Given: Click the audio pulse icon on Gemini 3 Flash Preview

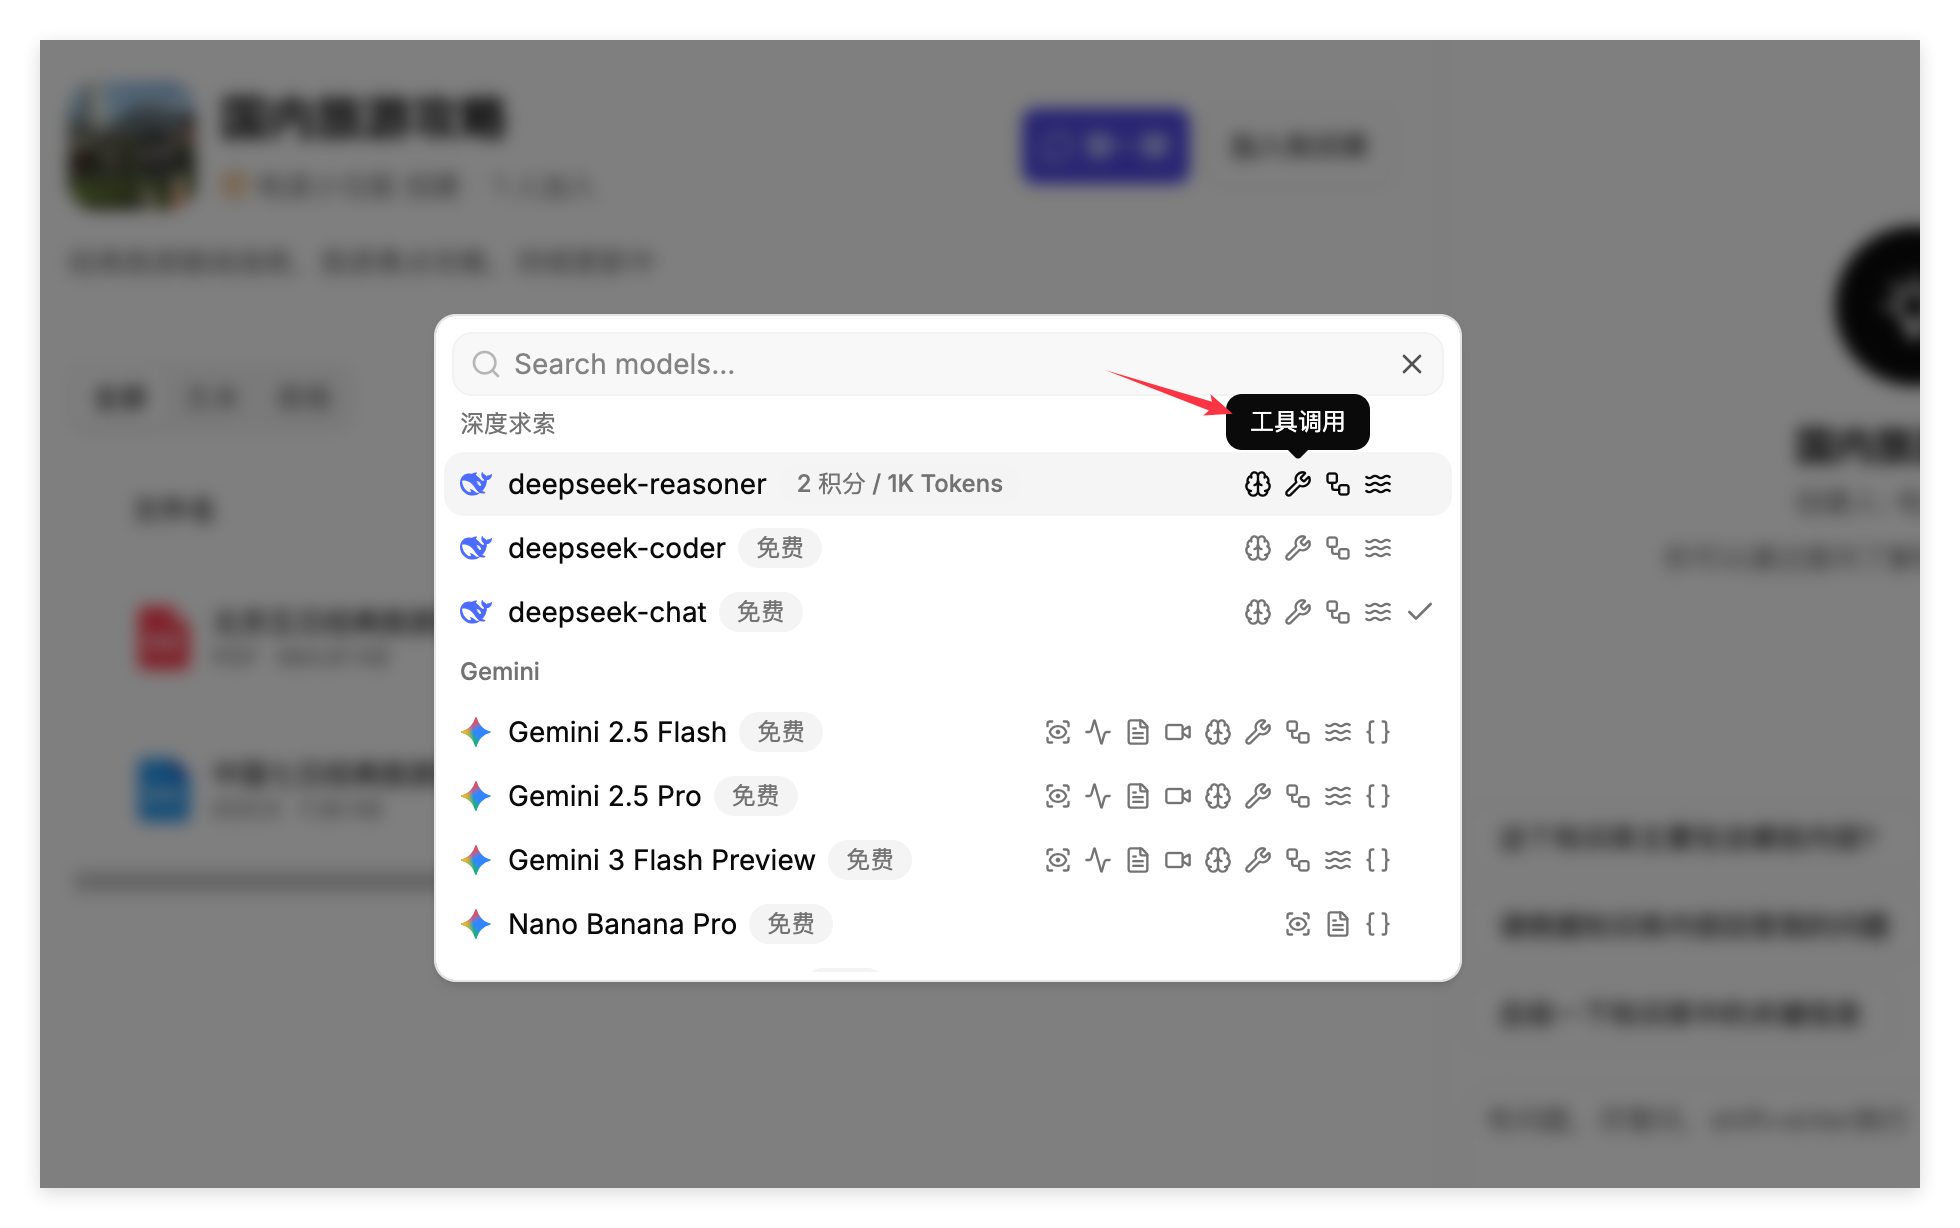Looking at the screenshot, I should coord(1098,860).
